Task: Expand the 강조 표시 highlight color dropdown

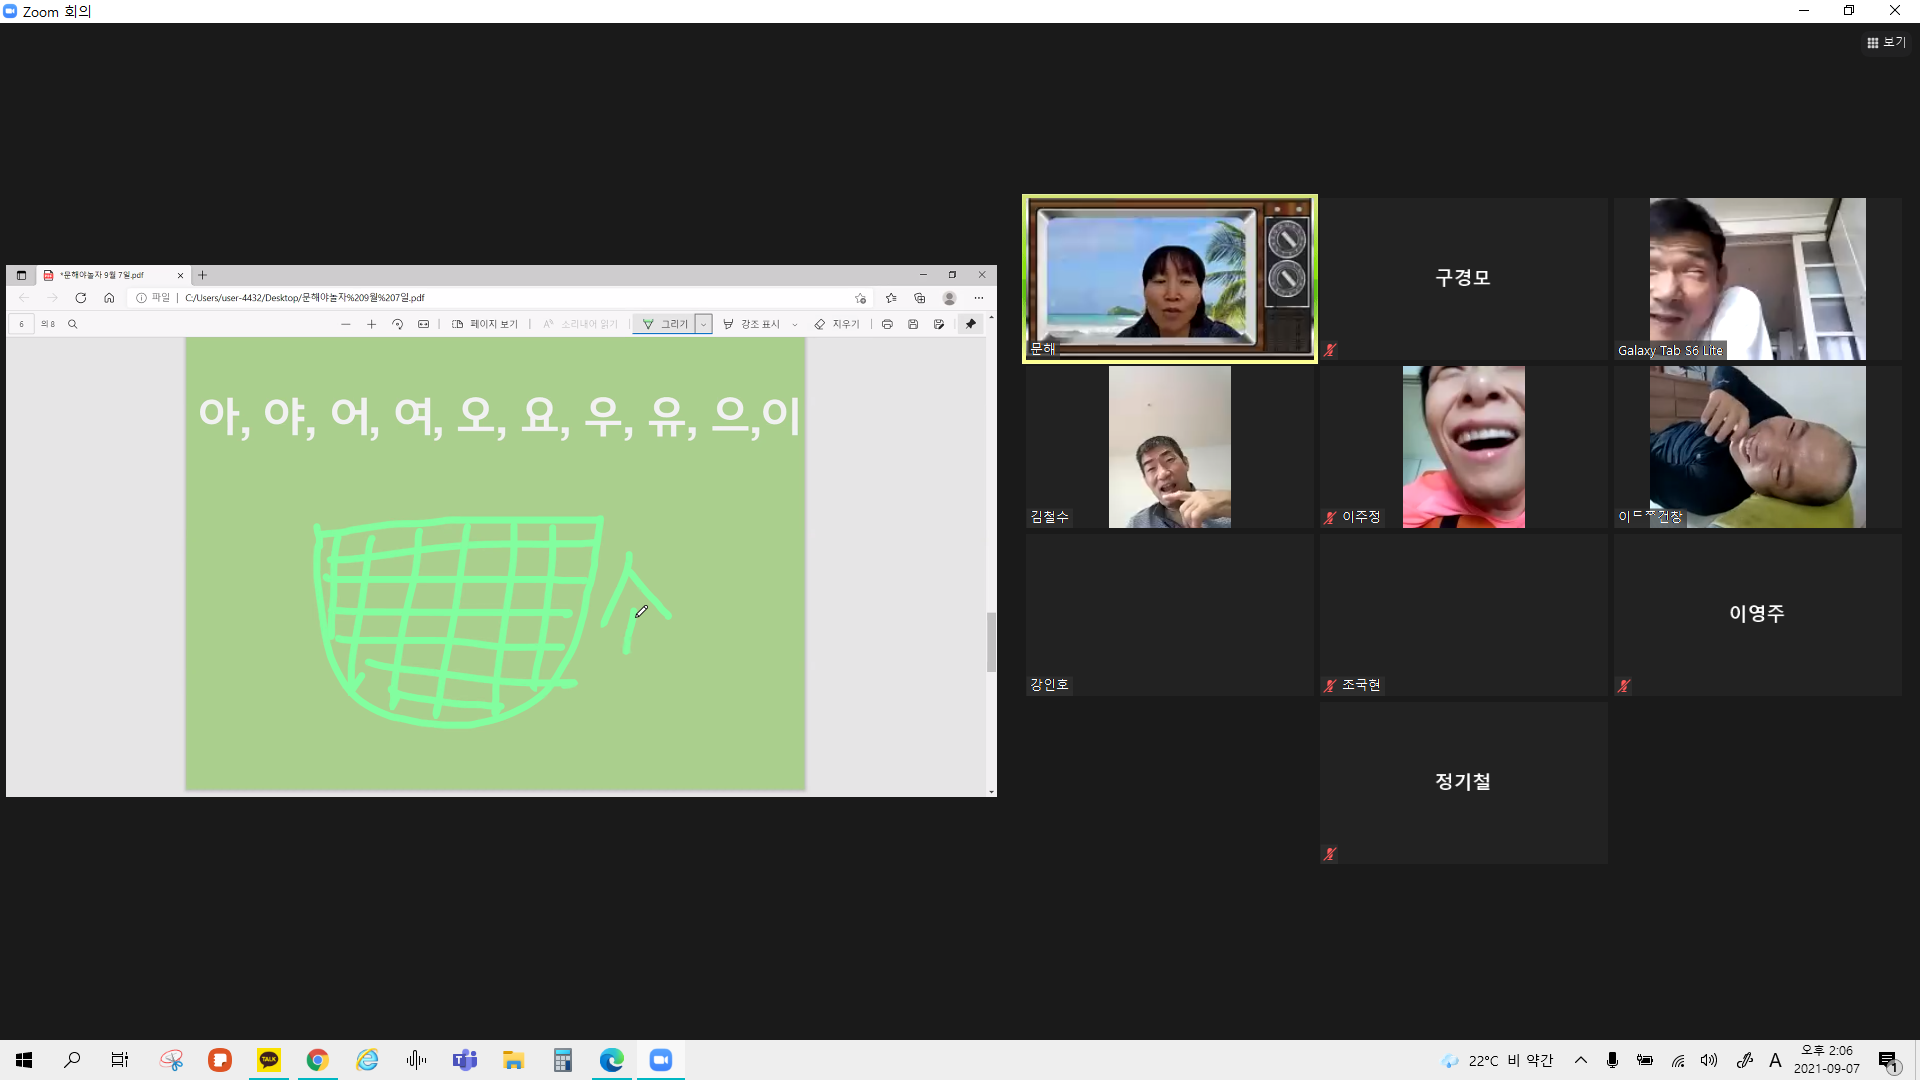Action: pos(795,324)
